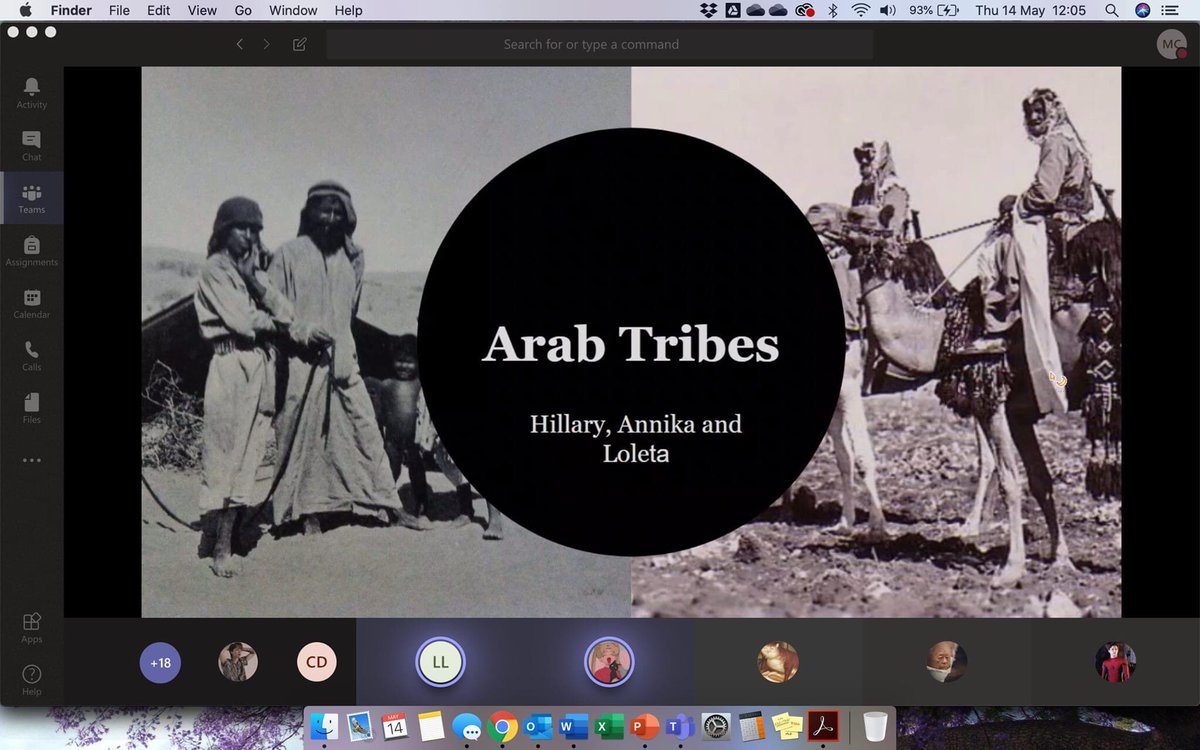Go back with the navigation arrow

(x=239, y=44)
